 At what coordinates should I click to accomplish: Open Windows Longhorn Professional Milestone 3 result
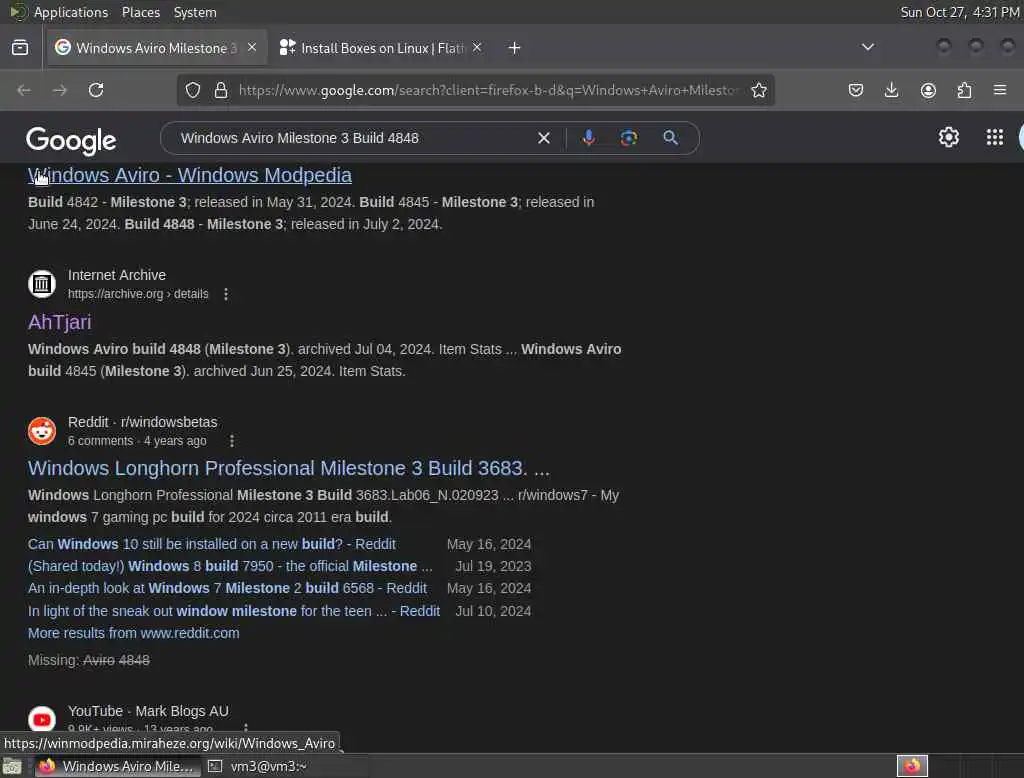[x=289, y=468]
